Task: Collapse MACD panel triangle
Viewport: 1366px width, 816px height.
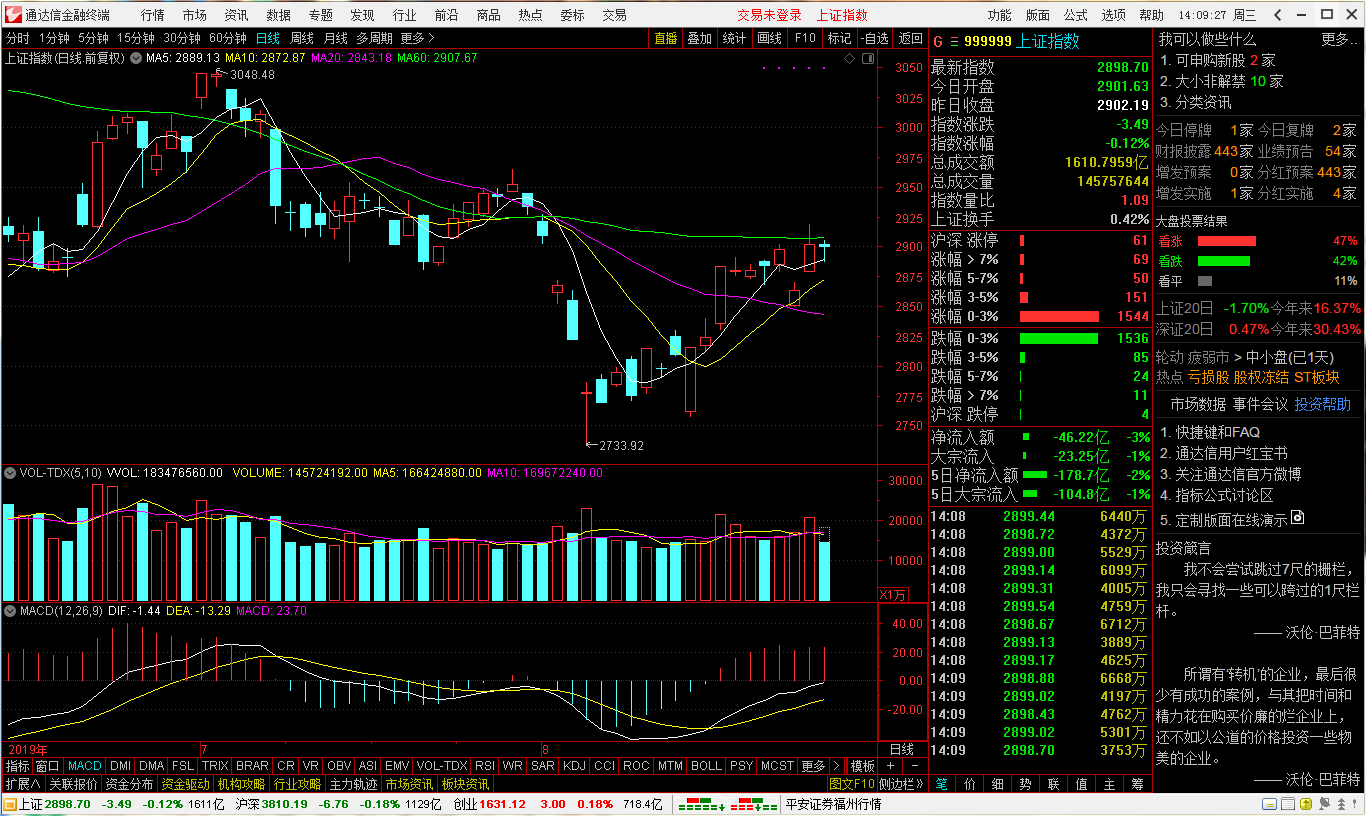Action: 10,610
